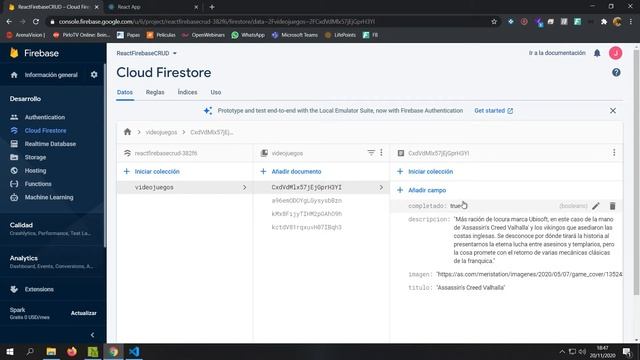Click Iniciar colección in the root column
The width and height of the screenshot is (640, 360).
pos(157,171)
